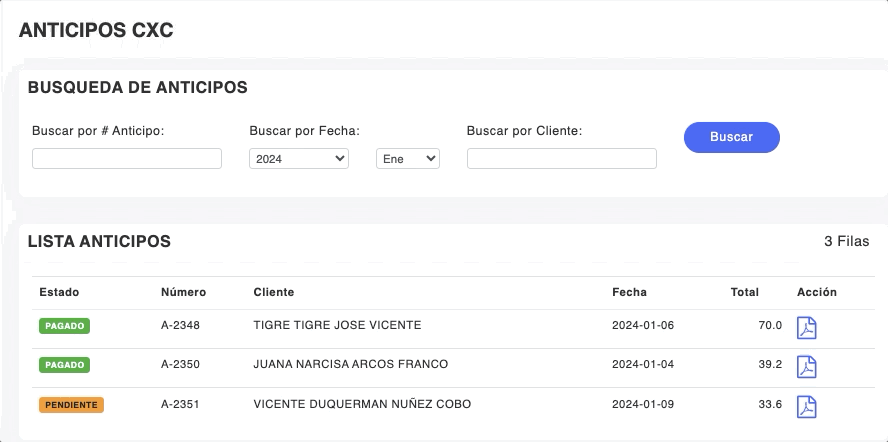Click the date 2024-01-09 cell
The image size is (888, 442).
[643, 404]
